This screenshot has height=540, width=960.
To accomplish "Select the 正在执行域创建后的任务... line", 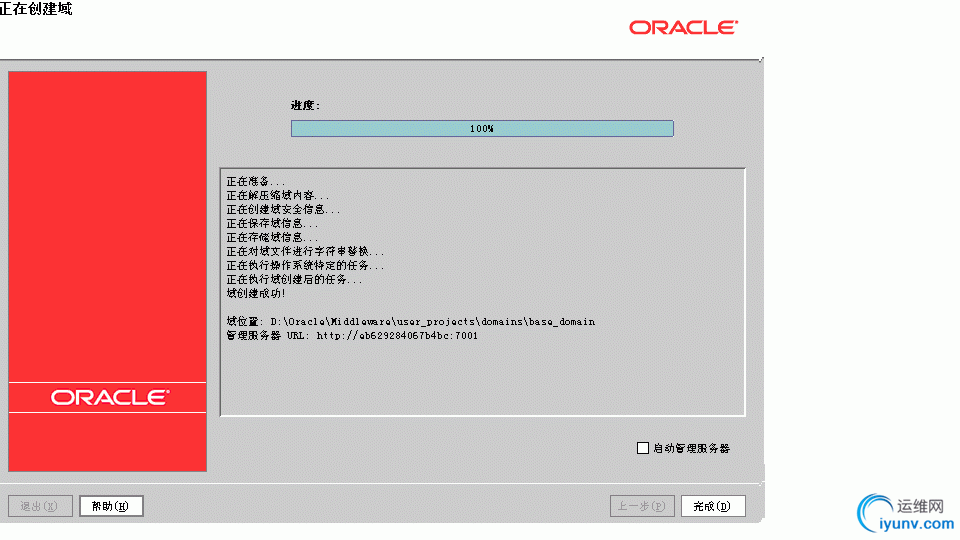I will coord(294,279).
